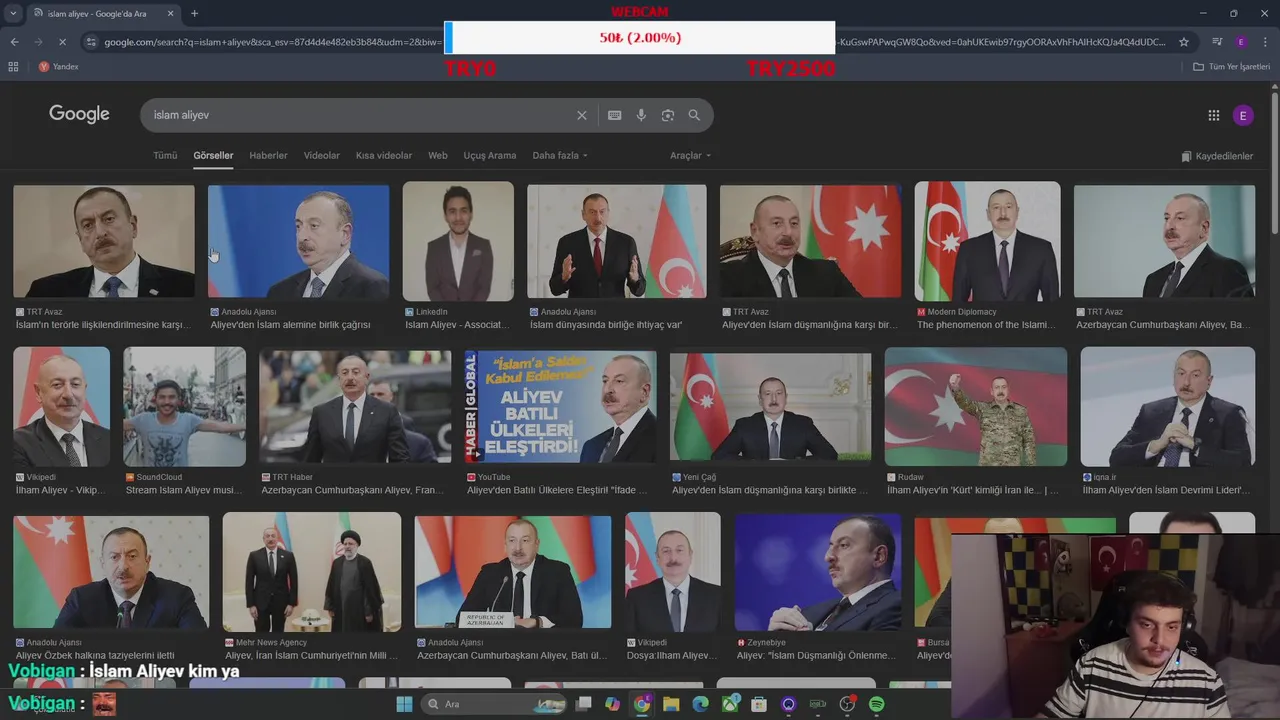Viewport: 1280px width, 720px height.
Task: Open the Chrome tab search dropdown
Action: point(13,13)
